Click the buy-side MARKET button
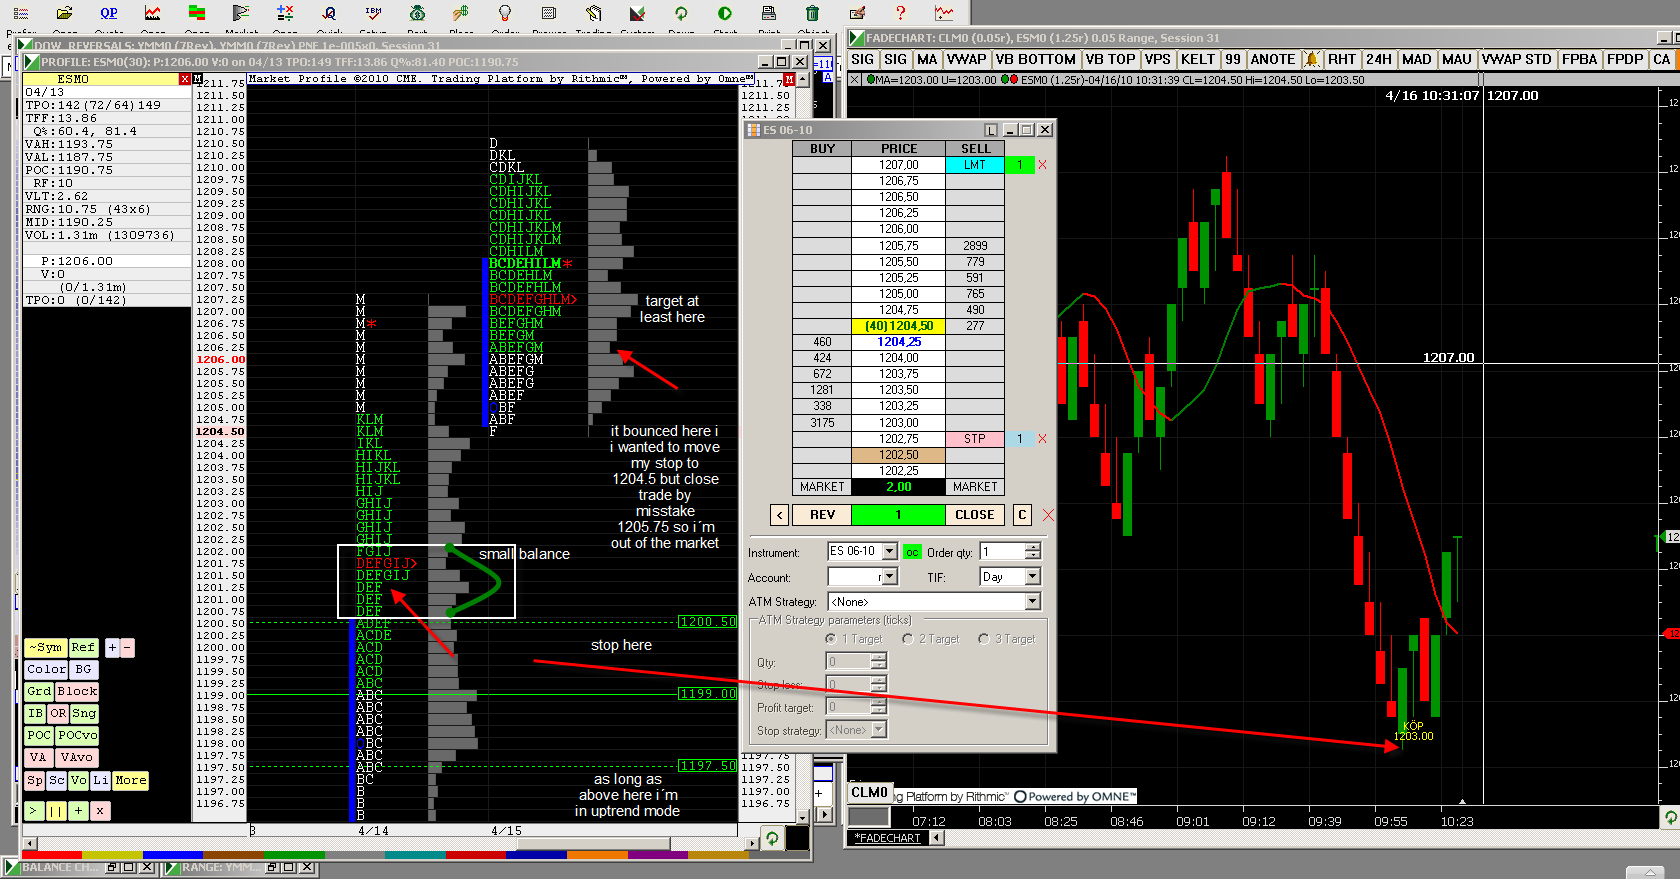 point(822,487)
